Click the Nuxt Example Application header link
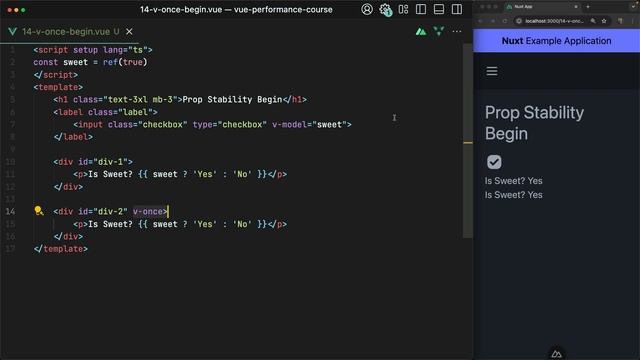This screenshot has height=360, width=640. coord(556,41)
